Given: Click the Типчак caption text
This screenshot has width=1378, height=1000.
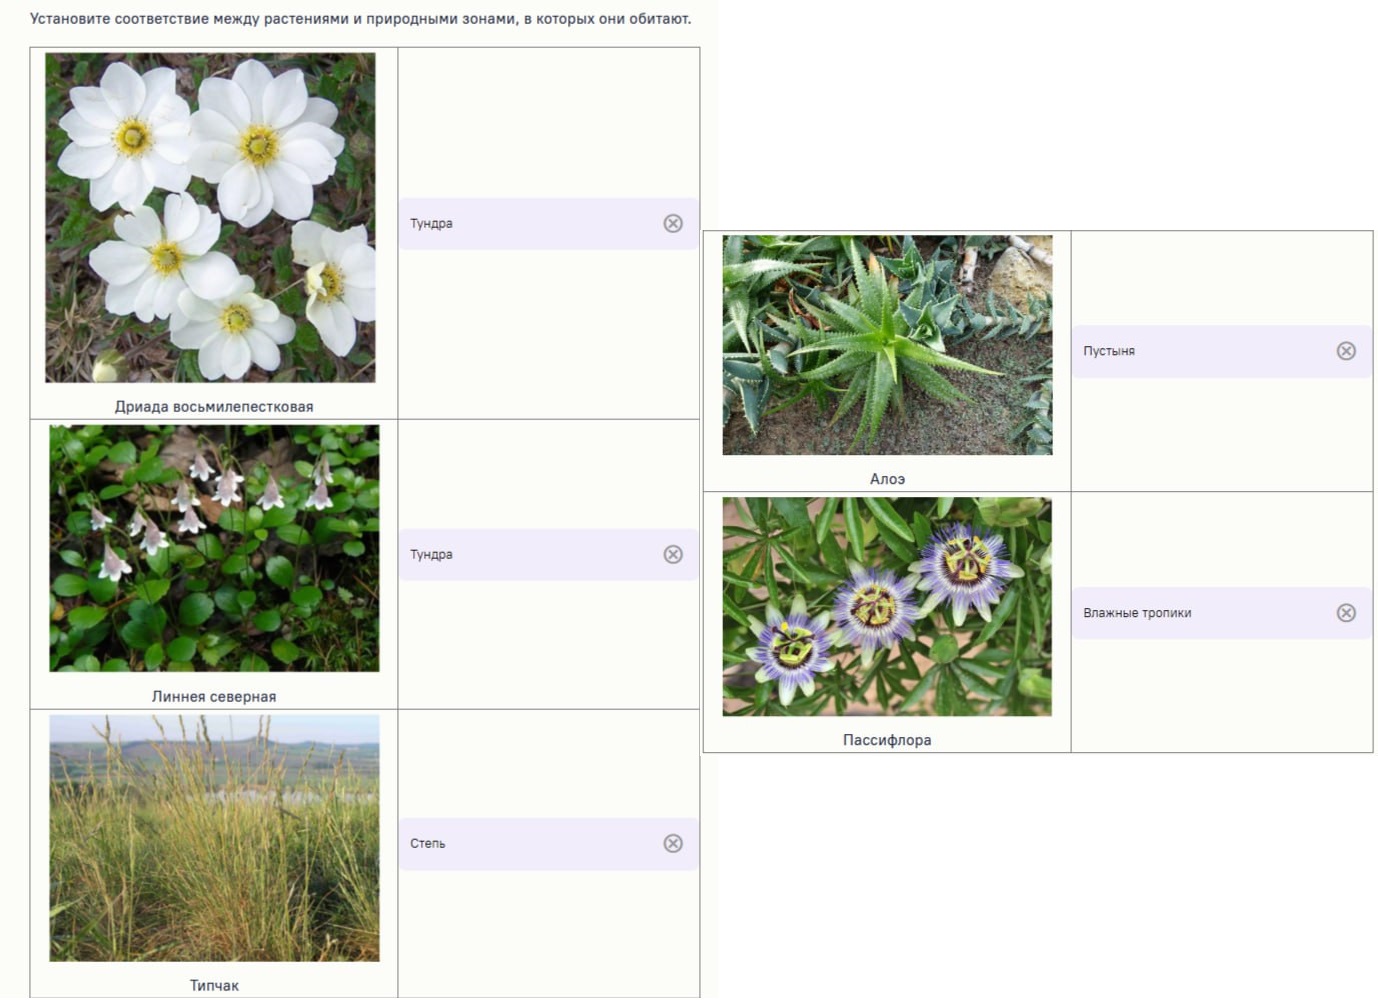Looking at the screenshot, I should 214,986.
